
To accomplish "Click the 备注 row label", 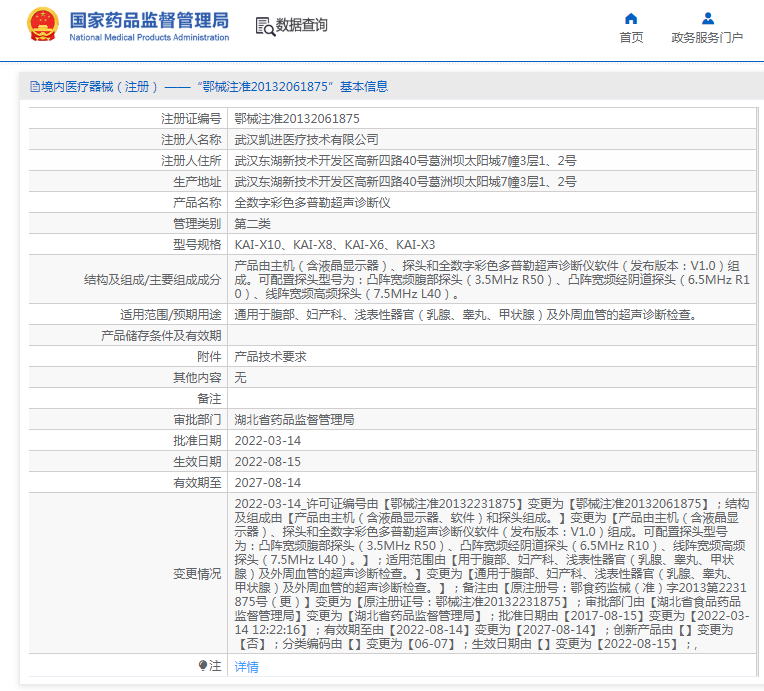I will [209, 398].
